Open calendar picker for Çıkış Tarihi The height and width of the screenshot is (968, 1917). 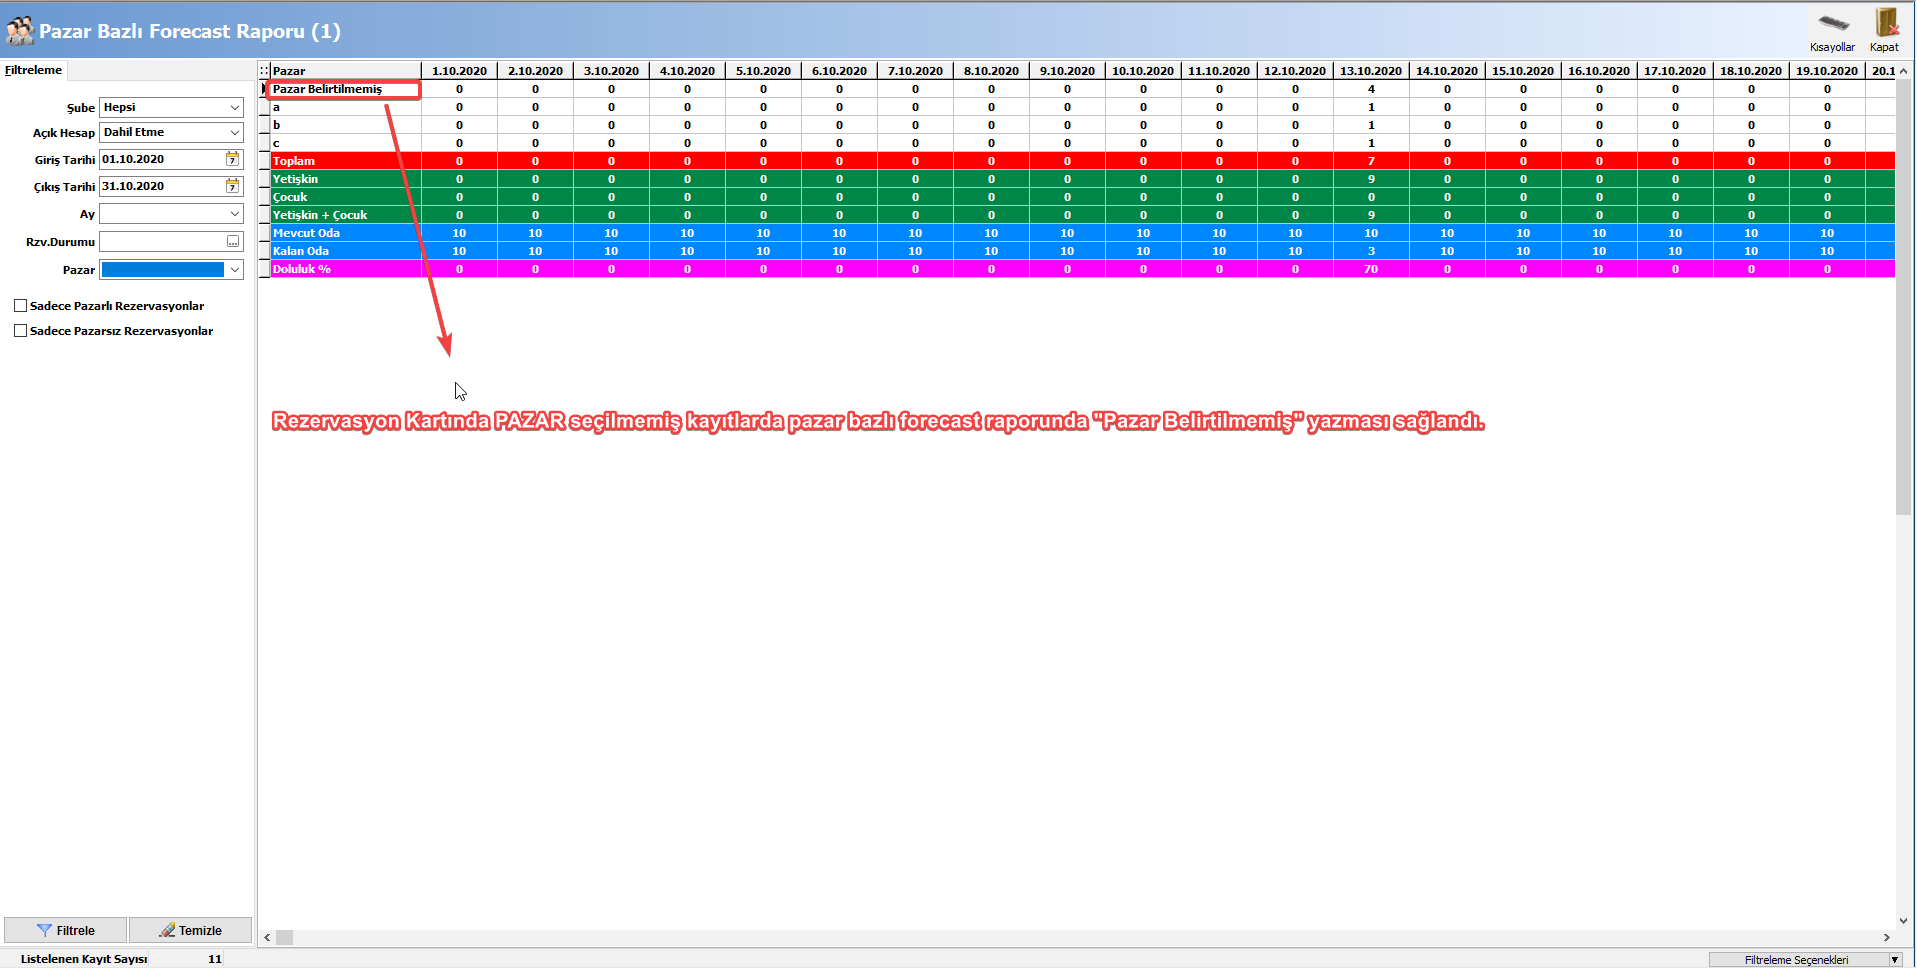click(x=233, y=186)
